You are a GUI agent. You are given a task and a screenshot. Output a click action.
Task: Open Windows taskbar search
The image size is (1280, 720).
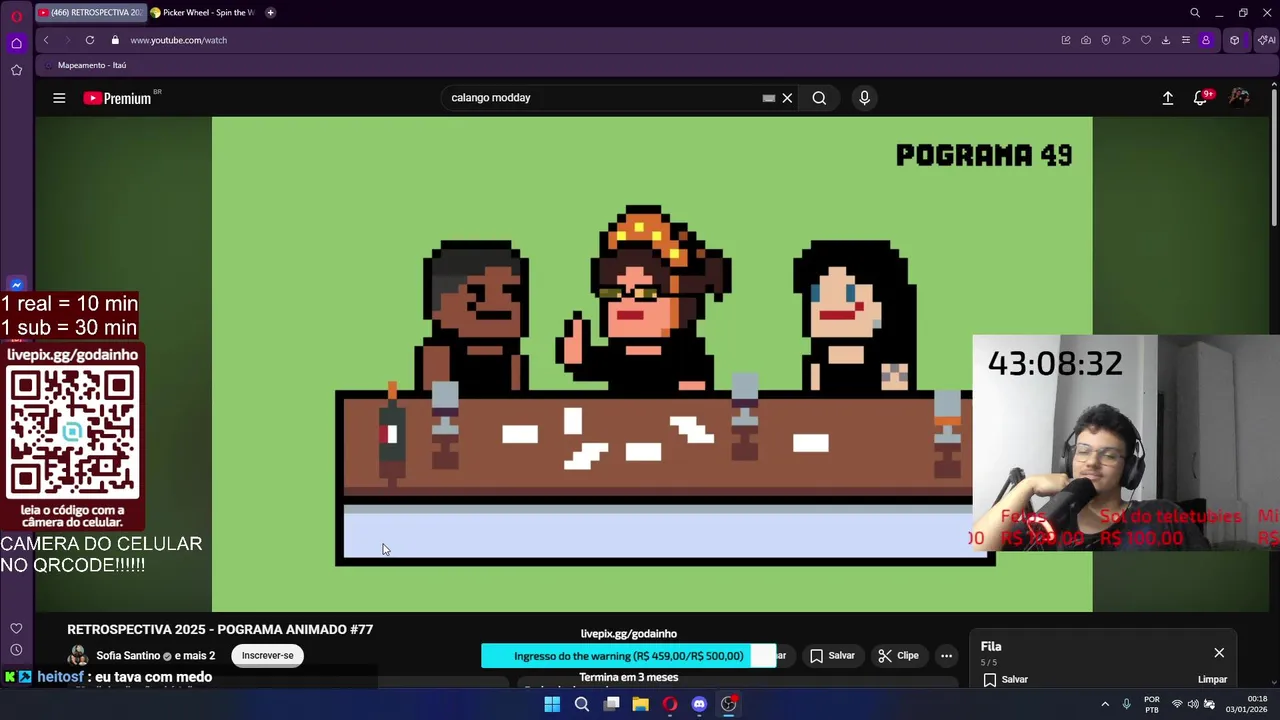pyautogui.click(x=581, y=704)
